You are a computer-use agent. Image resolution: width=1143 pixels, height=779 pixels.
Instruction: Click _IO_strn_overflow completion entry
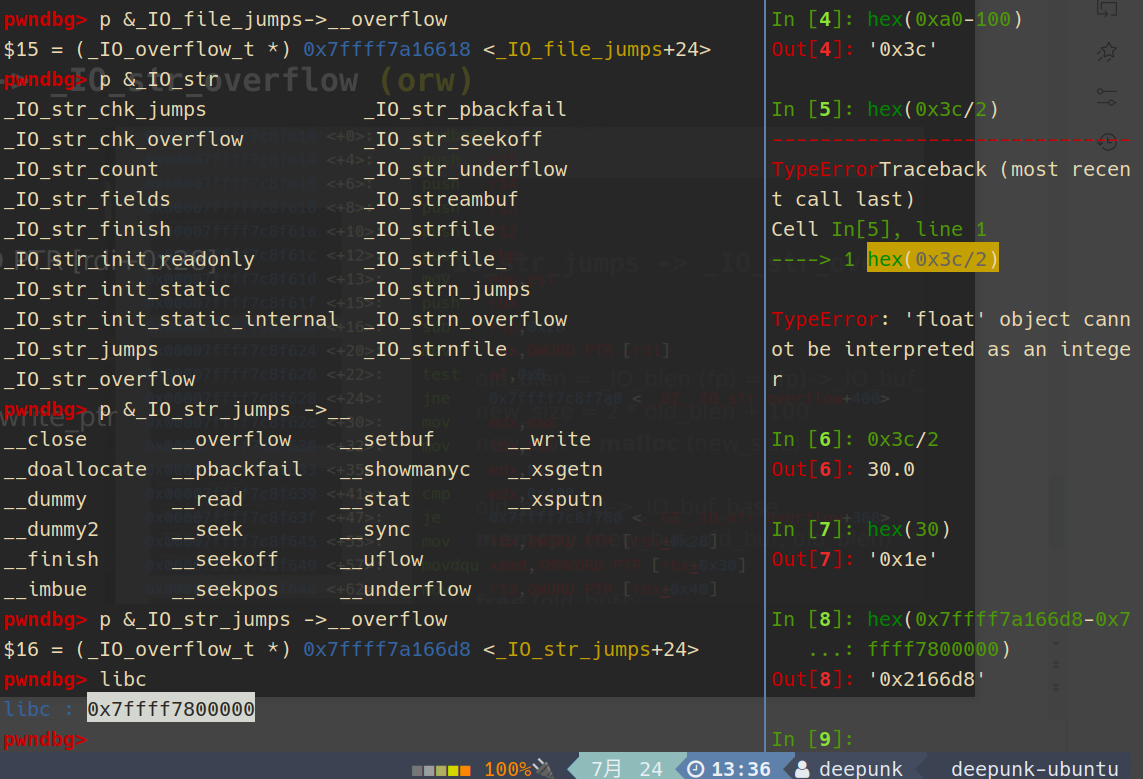[x=465, y=319]
